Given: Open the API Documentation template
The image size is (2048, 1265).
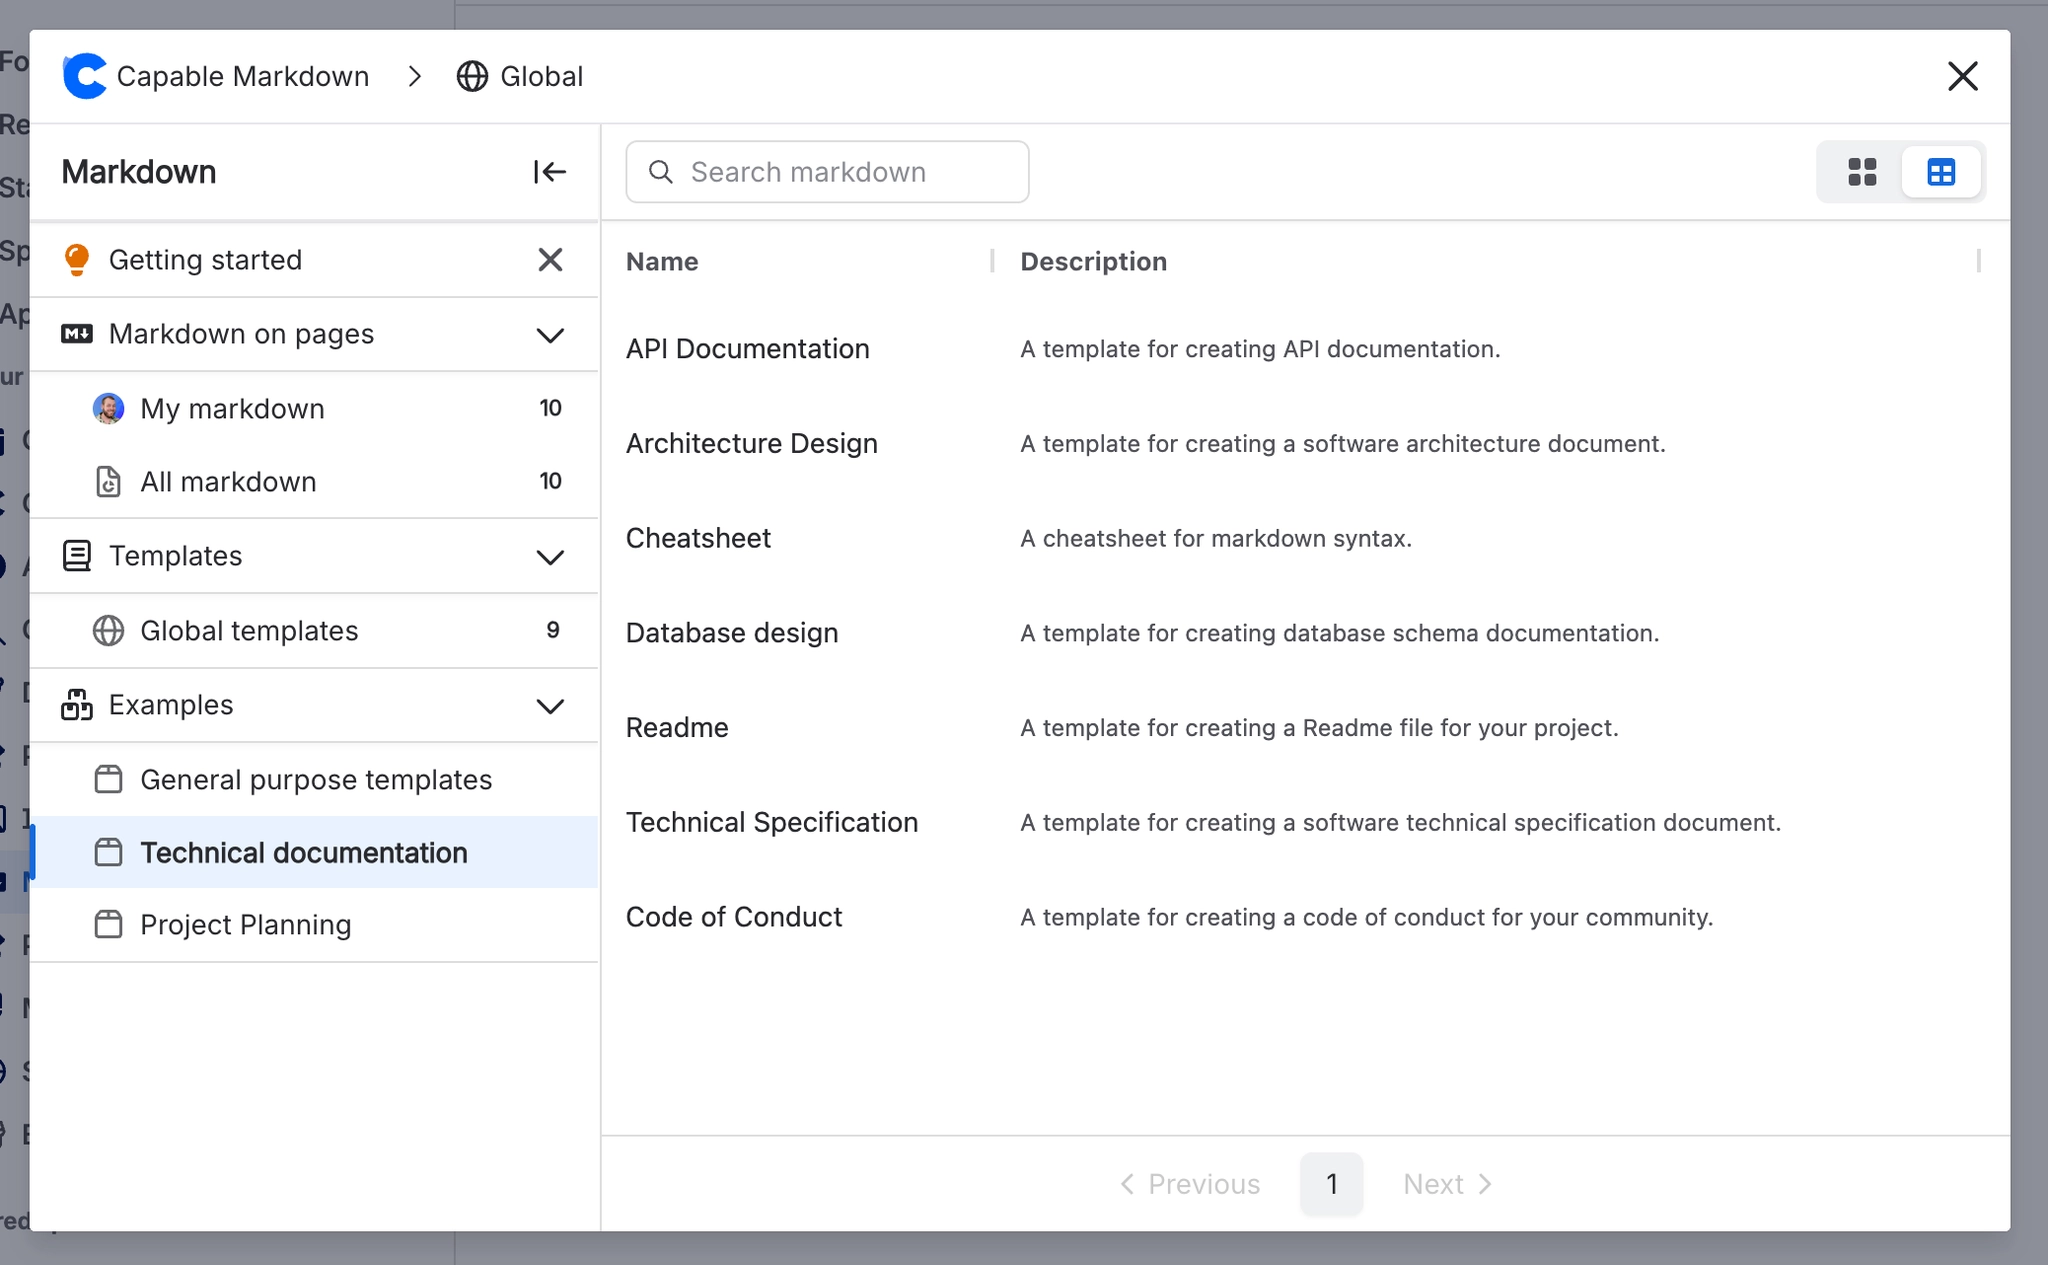Looking at the screenshot, I should 747,349.
